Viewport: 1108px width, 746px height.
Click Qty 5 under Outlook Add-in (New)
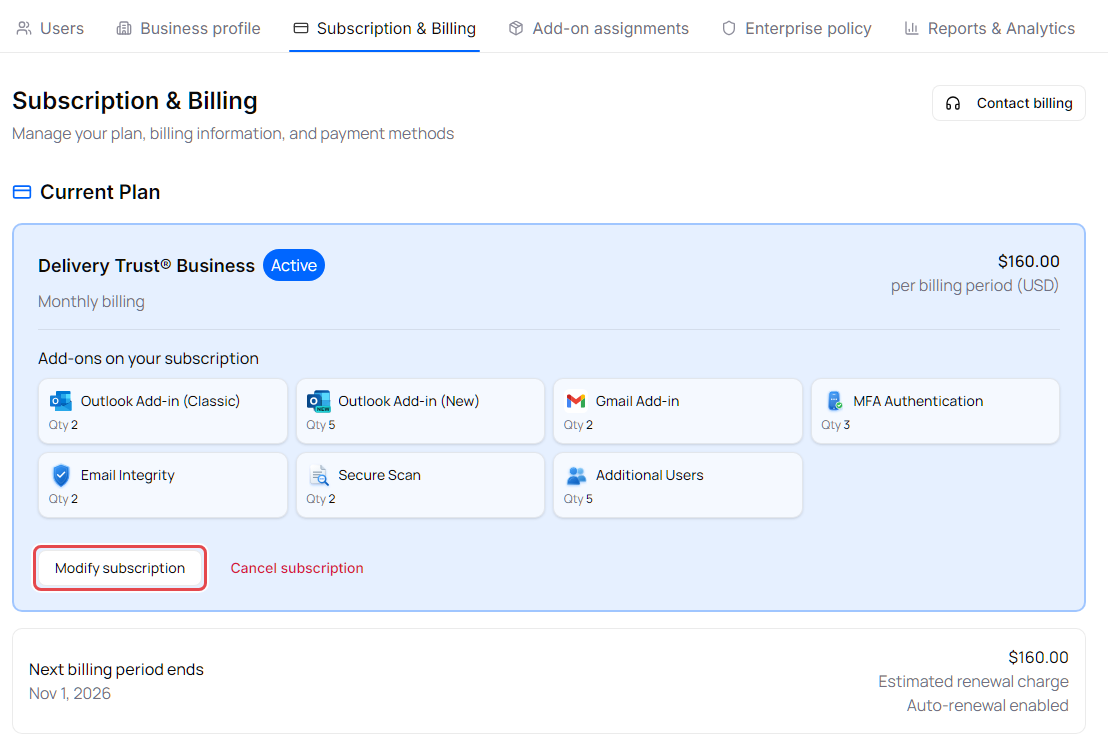click(x=320, y=425)
